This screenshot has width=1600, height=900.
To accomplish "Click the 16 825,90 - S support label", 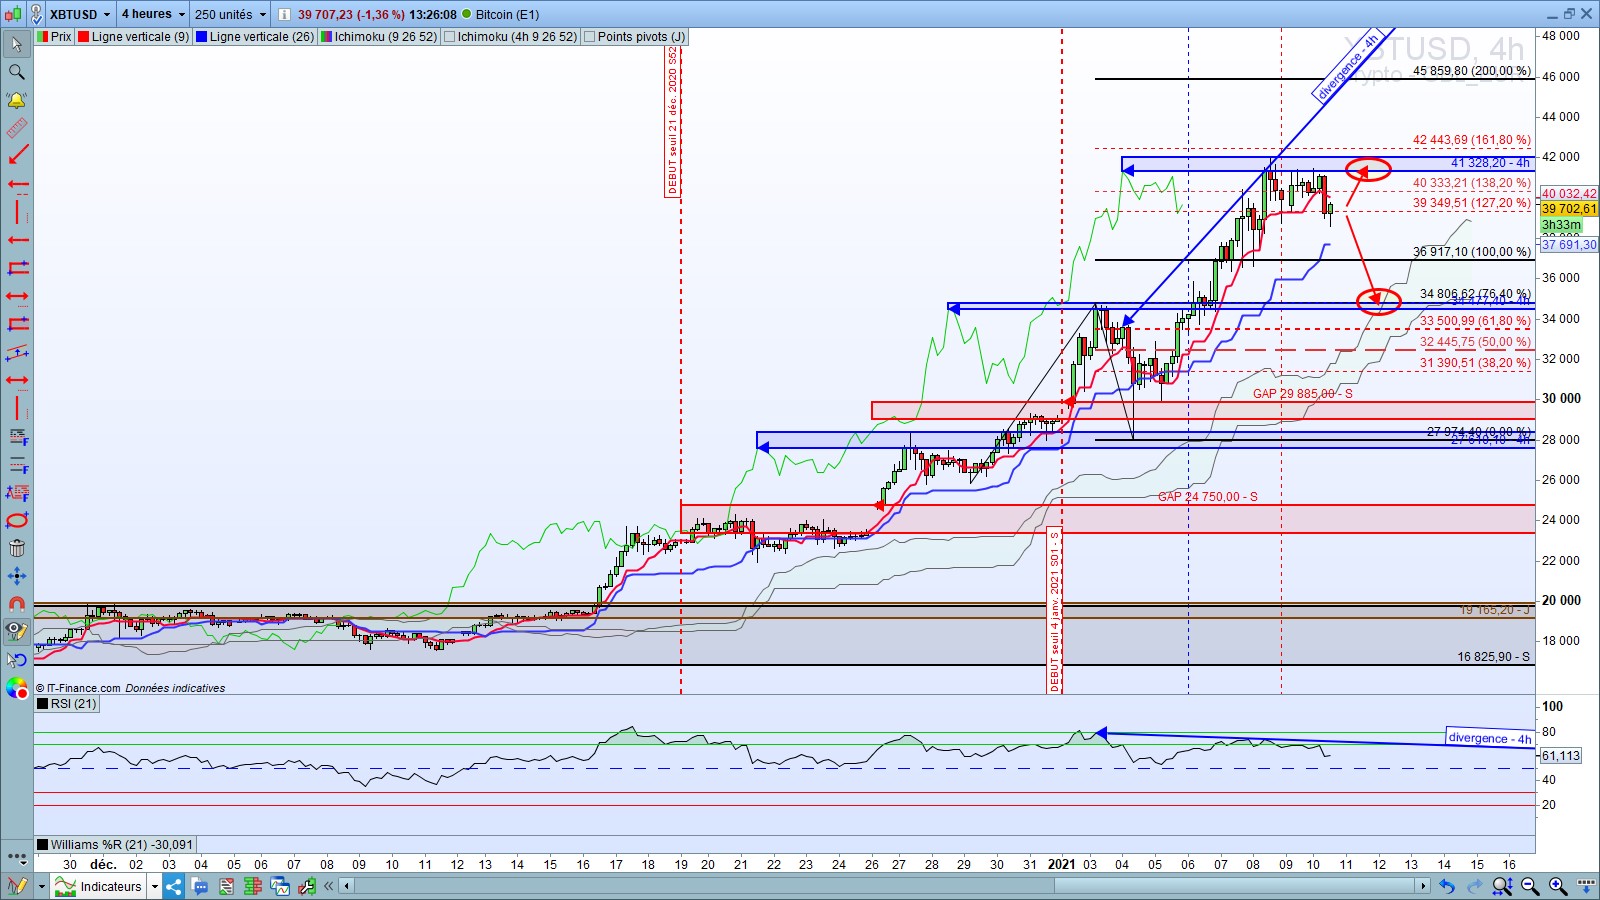I will (x=1493, y=657).
